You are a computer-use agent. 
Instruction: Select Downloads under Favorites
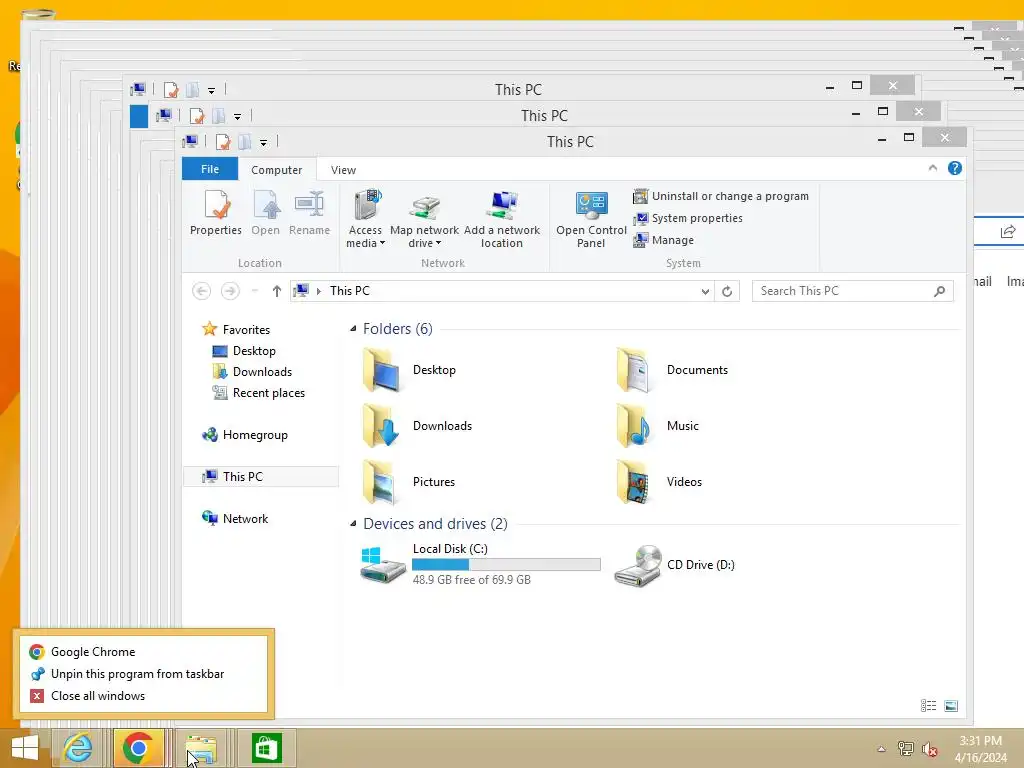(252, 372)
